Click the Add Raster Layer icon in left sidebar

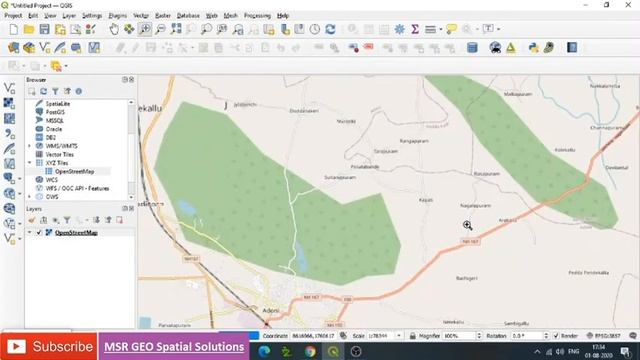point(9,103)
